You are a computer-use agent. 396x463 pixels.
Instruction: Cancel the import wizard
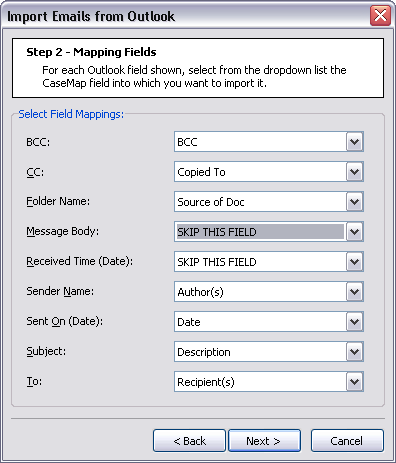point(347,441)
